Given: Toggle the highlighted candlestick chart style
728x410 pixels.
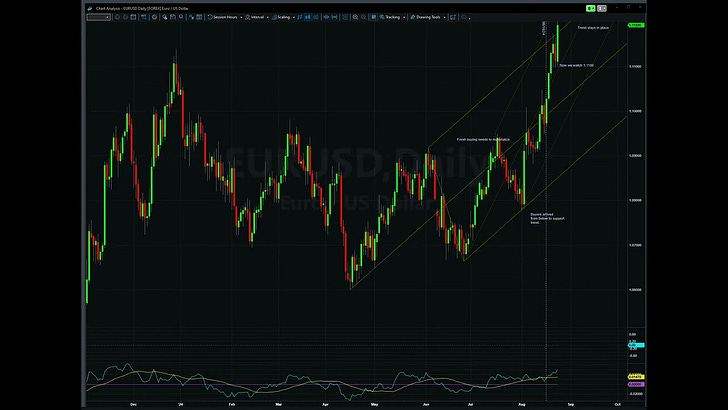Looking at the screenshot, I should [308, 17].
